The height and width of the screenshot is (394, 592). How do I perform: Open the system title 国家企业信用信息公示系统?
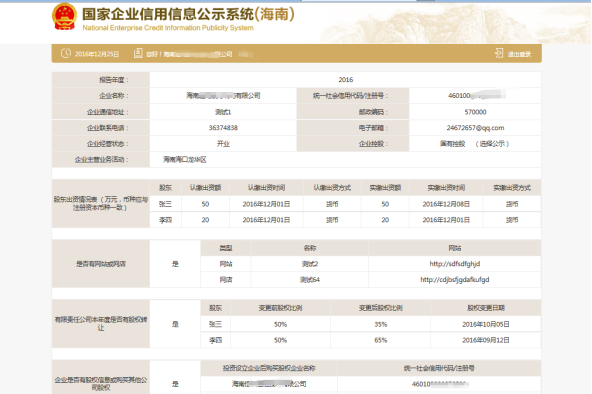pos(168,14)
